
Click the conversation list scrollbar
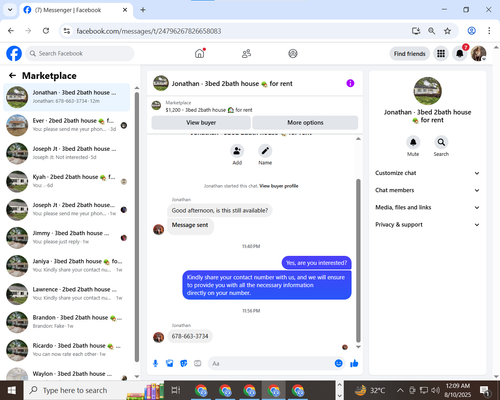click(137, 227)
